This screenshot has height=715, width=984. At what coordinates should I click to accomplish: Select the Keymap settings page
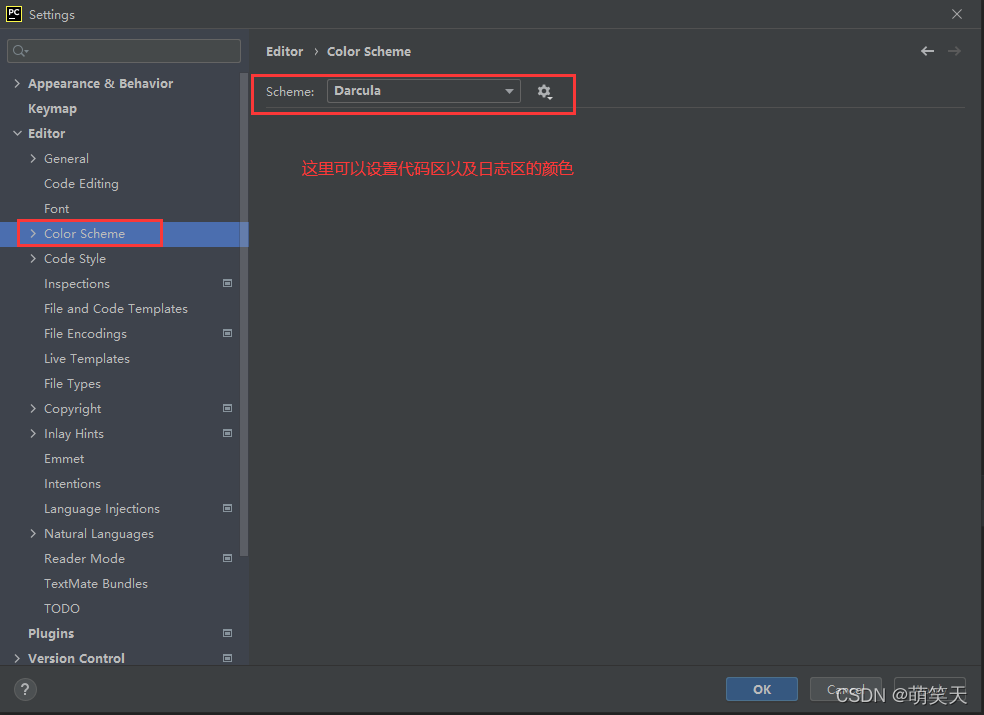tap(52, 109)
